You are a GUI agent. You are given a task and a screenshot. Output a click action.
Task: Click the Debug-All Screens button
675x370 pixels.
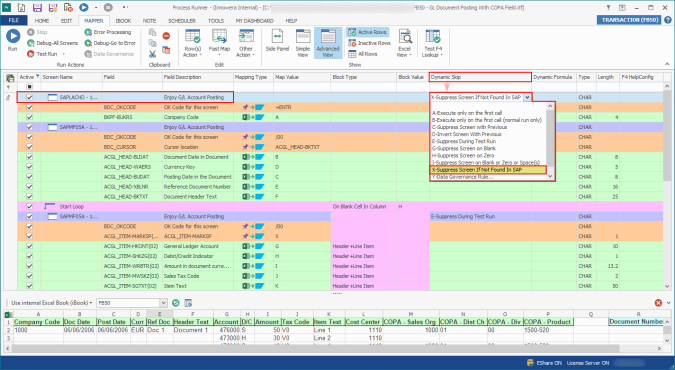tap(52, 43)
